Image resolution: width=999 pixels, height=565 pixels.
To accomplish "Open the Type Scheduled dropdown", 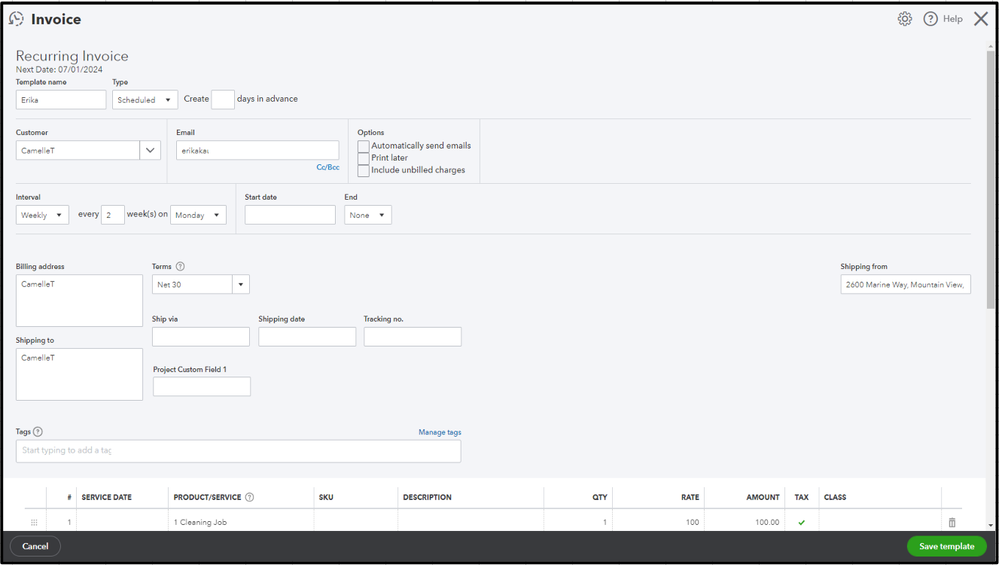I will click(145, 100).
